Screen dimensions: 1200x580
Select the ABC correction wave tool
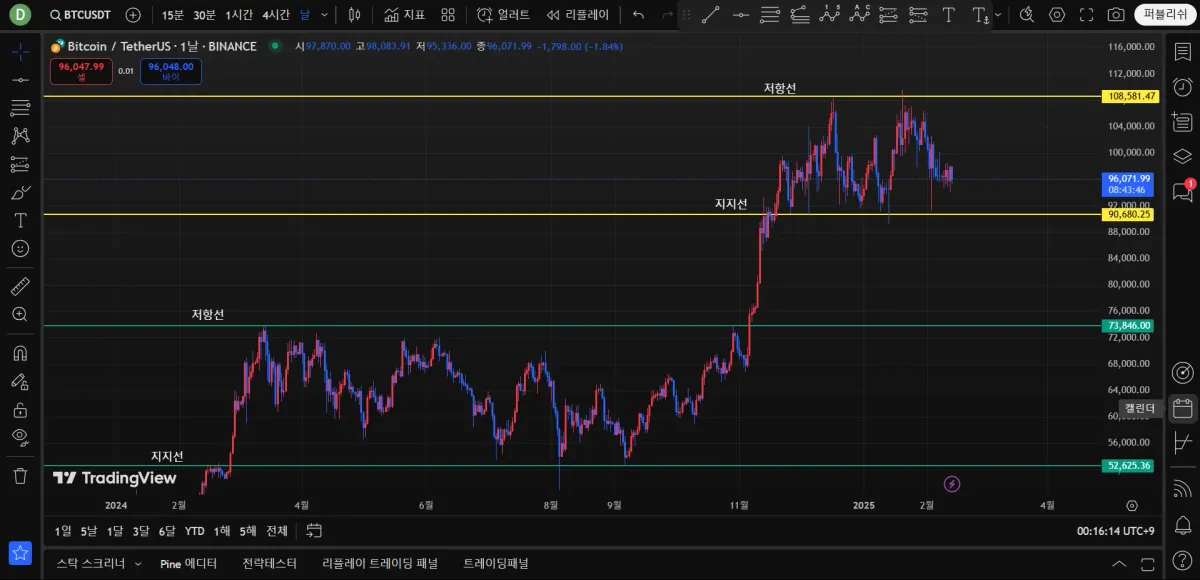tap(859, 15)
